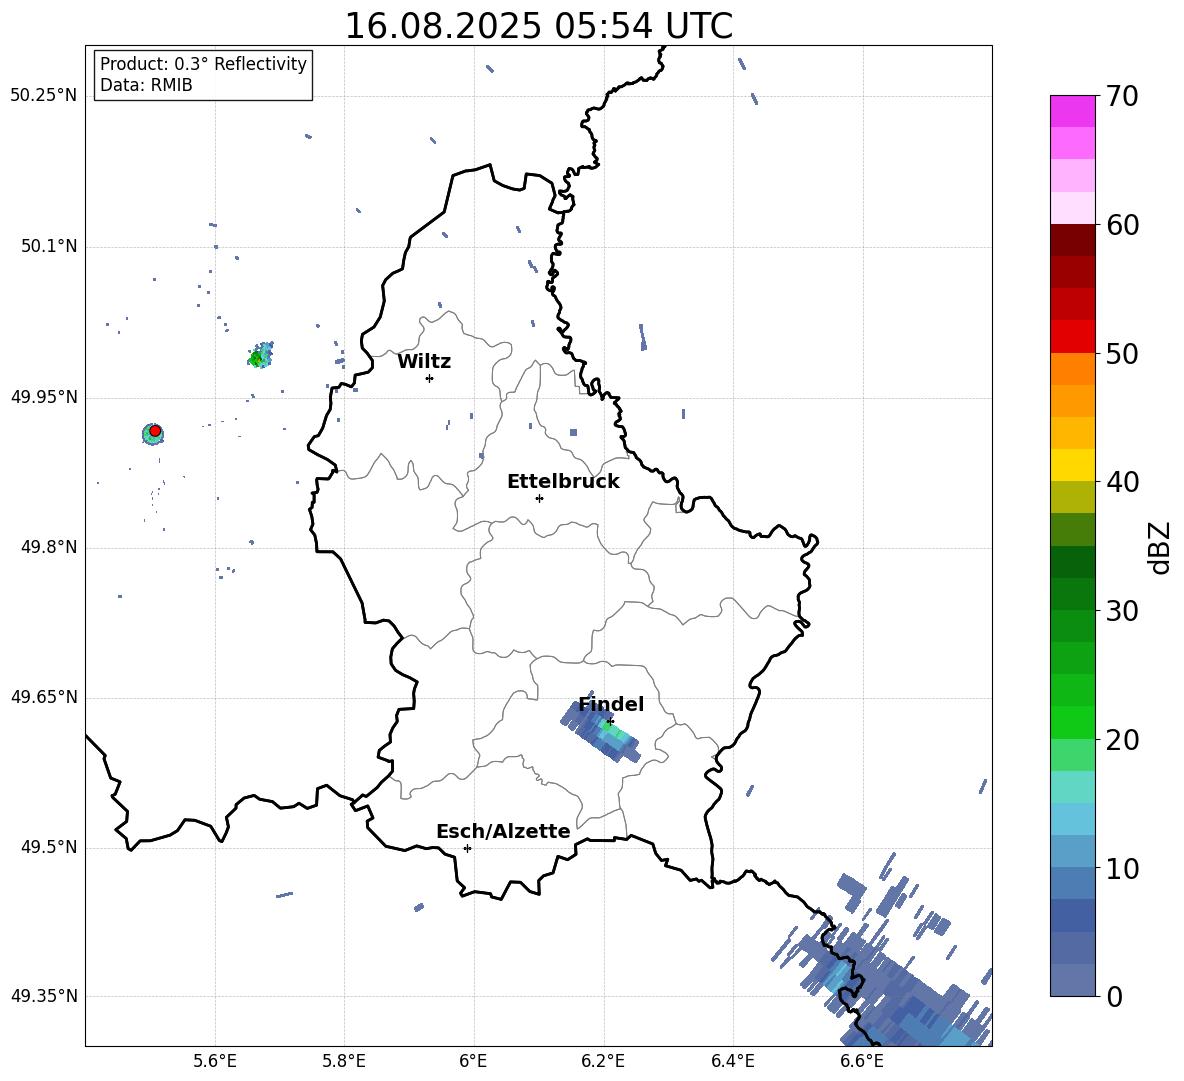Image resolution: width=1184 pixels, height=1081 pixels.
Task: Click the red dot radar marker
Action: (x=155, y=431)
